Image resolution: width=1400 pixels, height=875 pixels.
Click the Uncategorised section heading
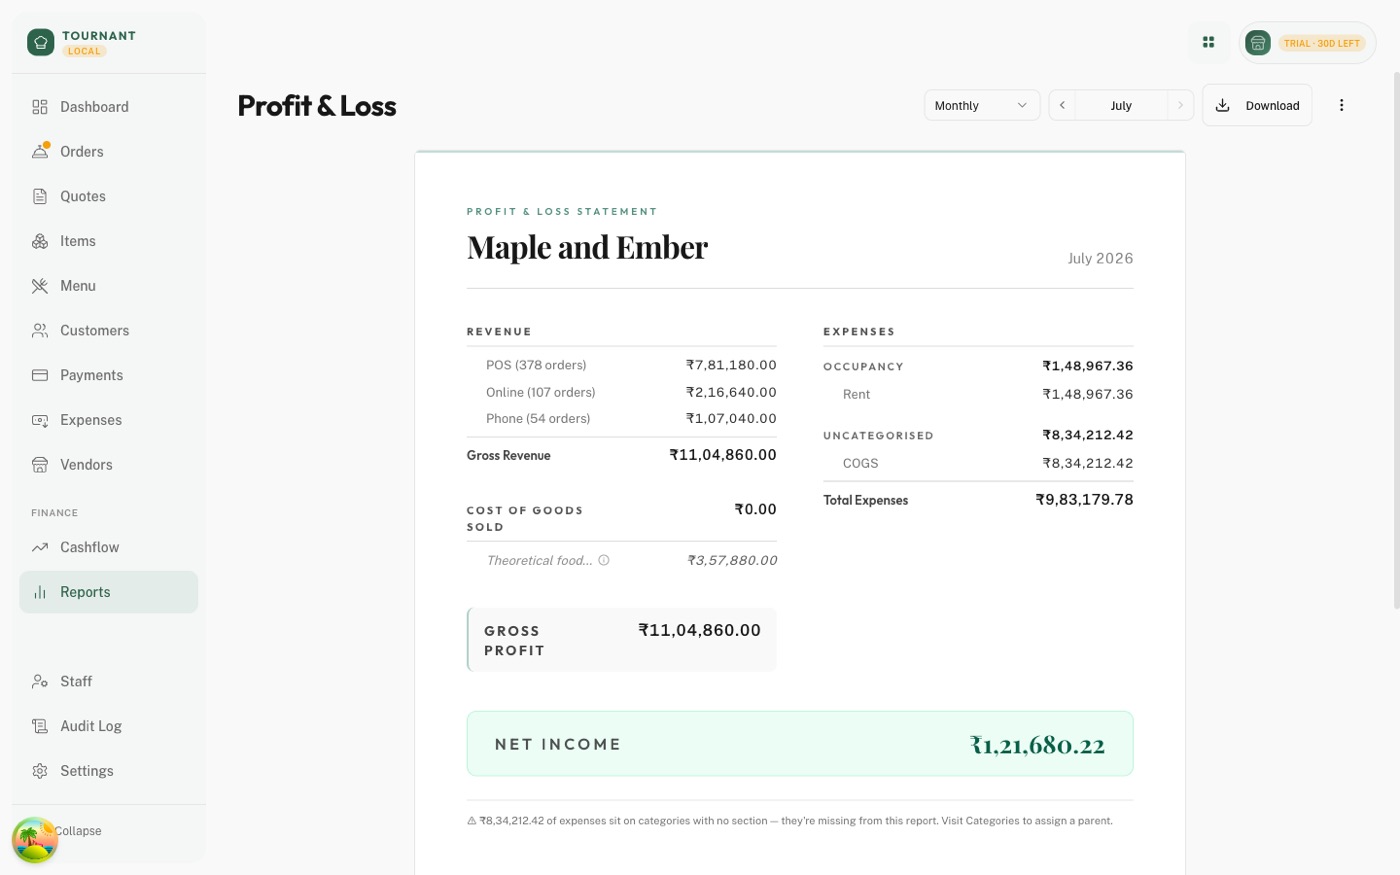878,436
